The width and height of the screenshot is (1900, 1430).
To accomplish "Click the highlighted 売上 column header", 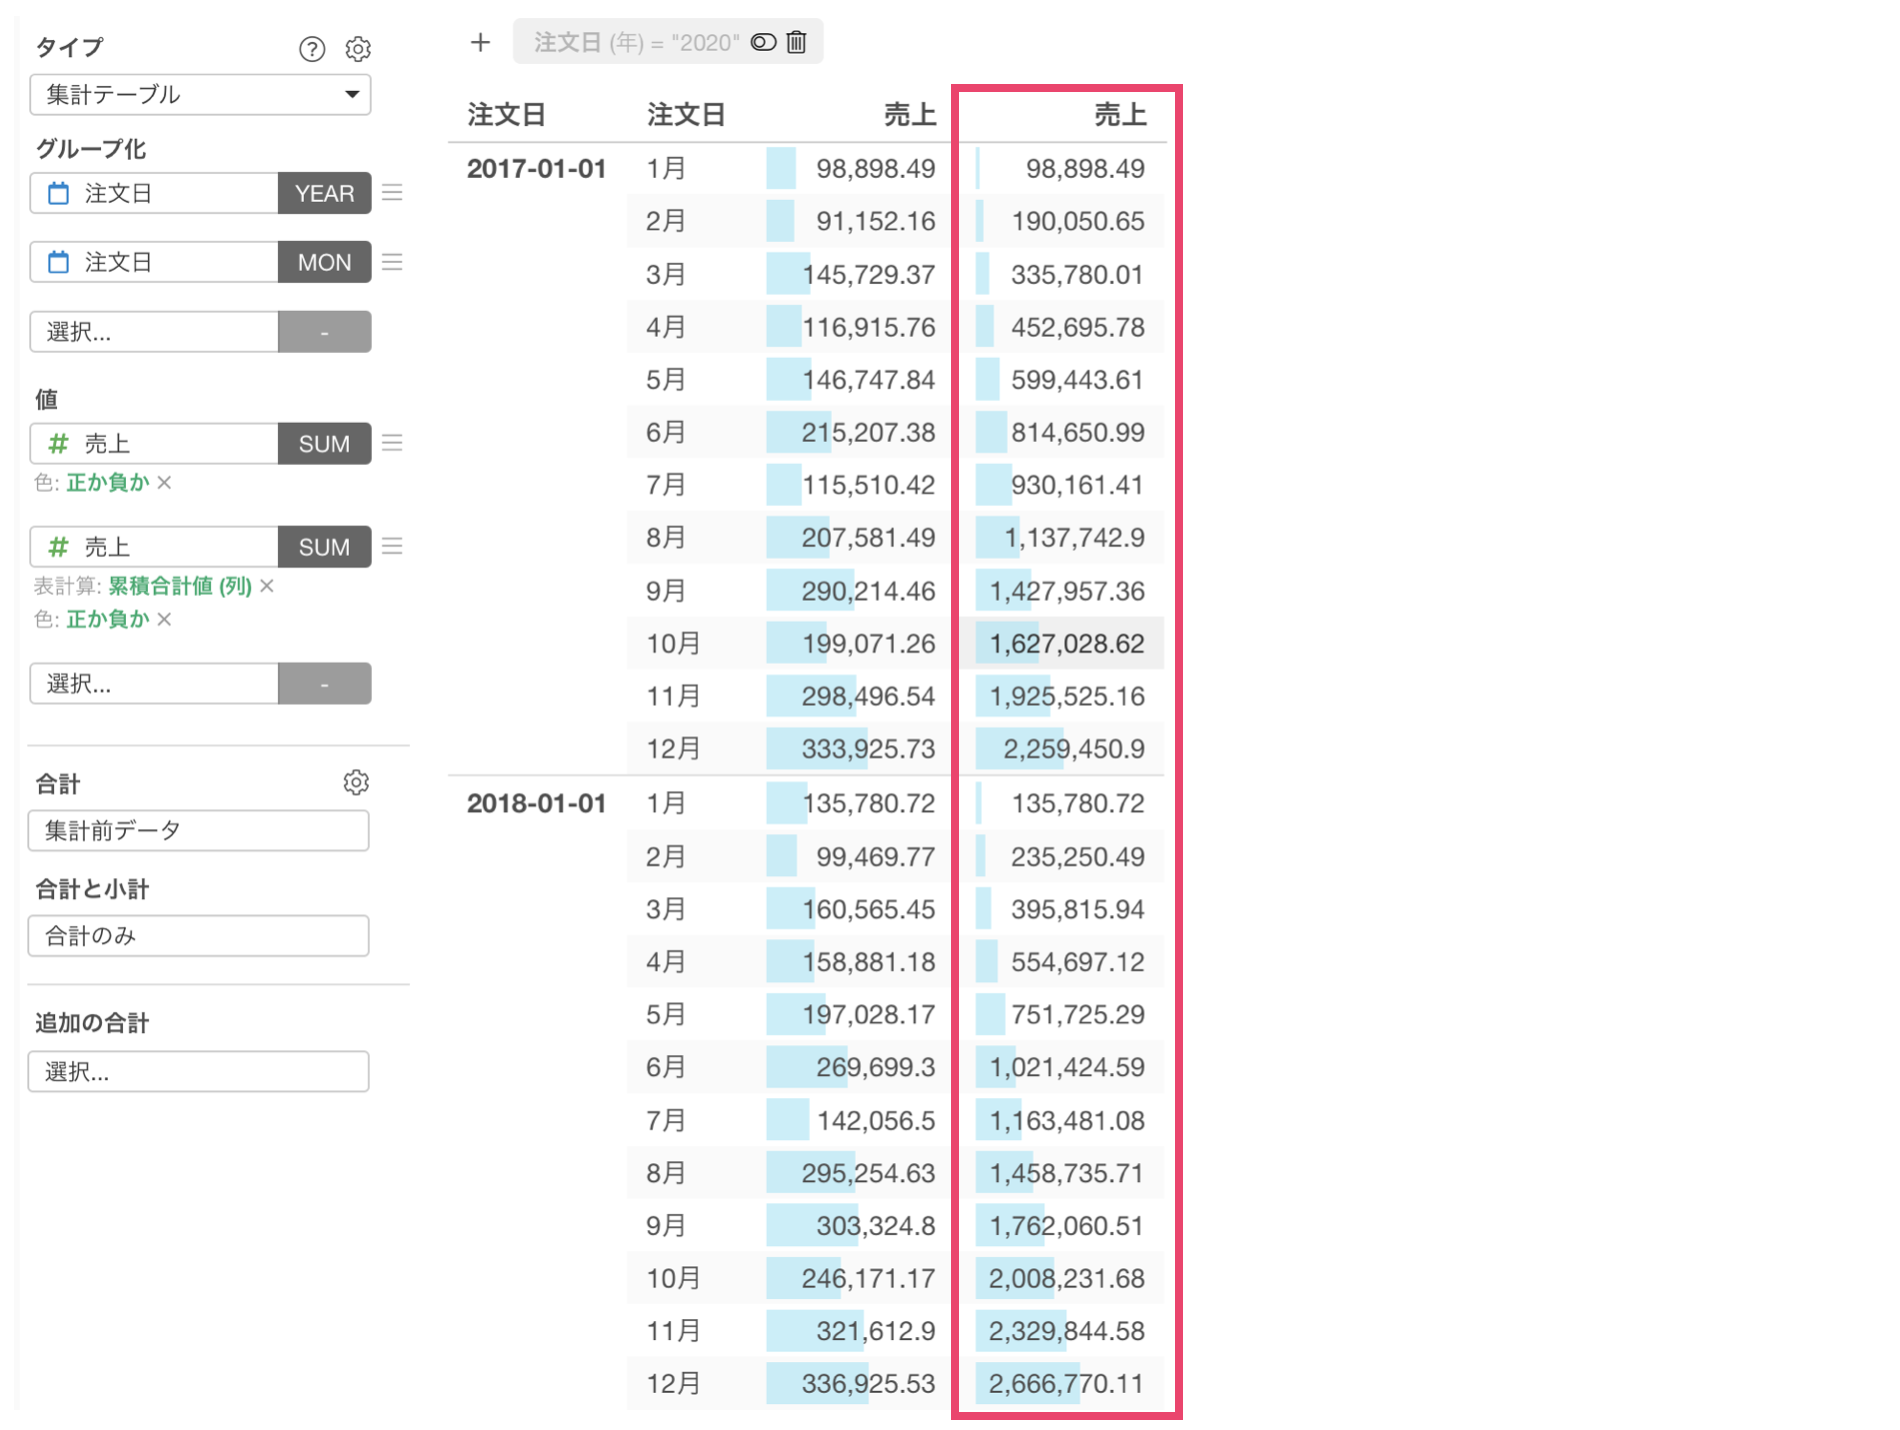I will pos(1119,115).
